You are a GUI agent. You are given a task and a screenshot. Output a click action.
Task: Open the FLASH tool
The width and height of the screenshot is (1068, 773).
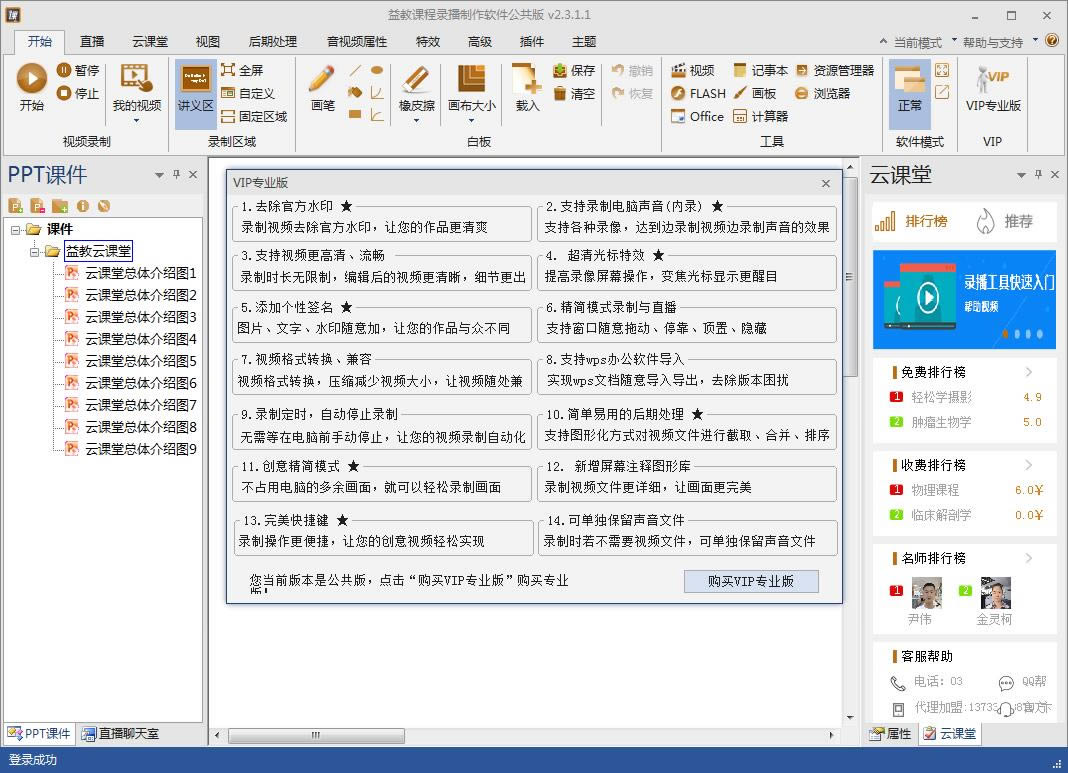click(x=698, y=93)
